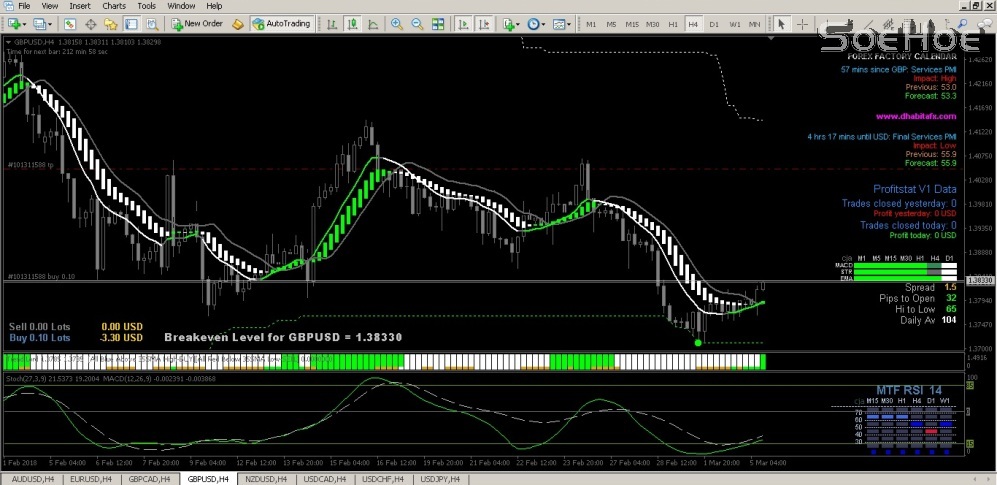Click the New Order button

(197, 23)
